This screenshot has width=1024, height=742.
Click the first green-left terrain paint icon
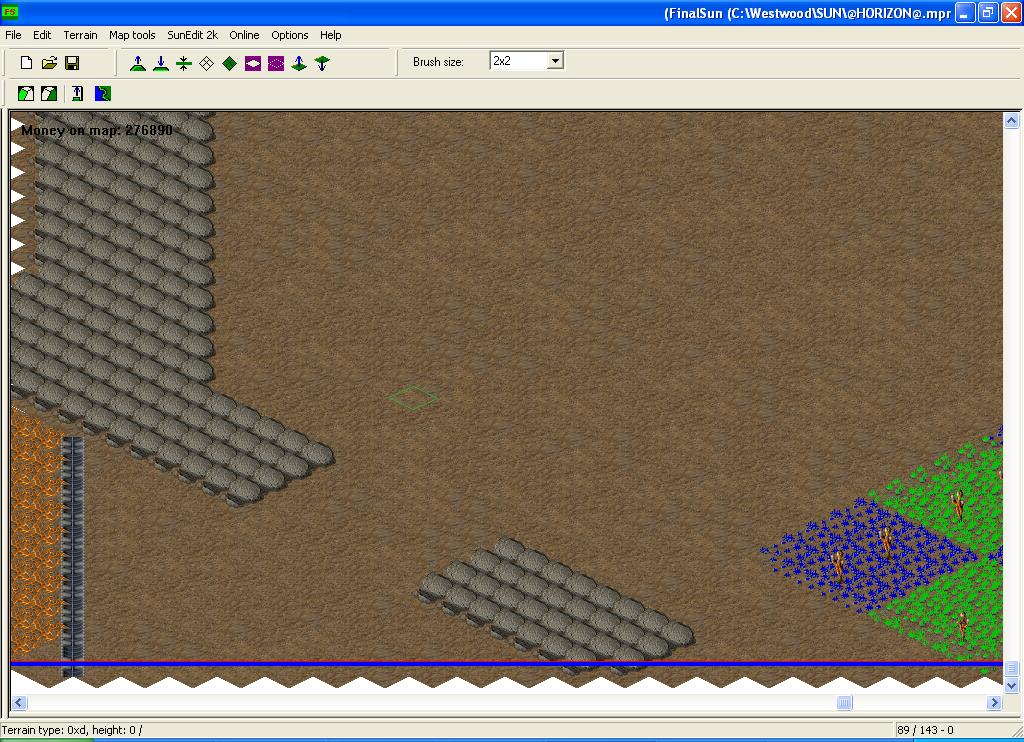click(x=26, y=93)
